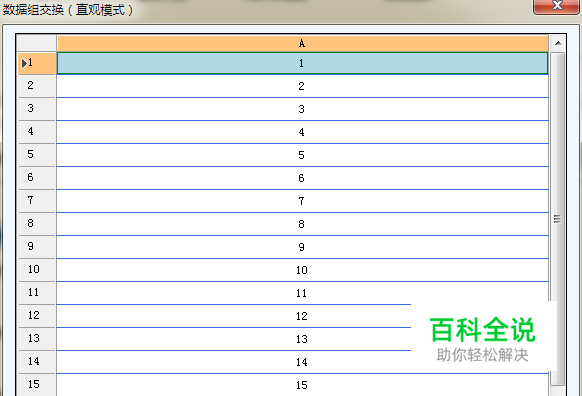Image resolution: width=582 pixels, height=396 pixels.
Task: Select row header 12
Action: [37, 316]
